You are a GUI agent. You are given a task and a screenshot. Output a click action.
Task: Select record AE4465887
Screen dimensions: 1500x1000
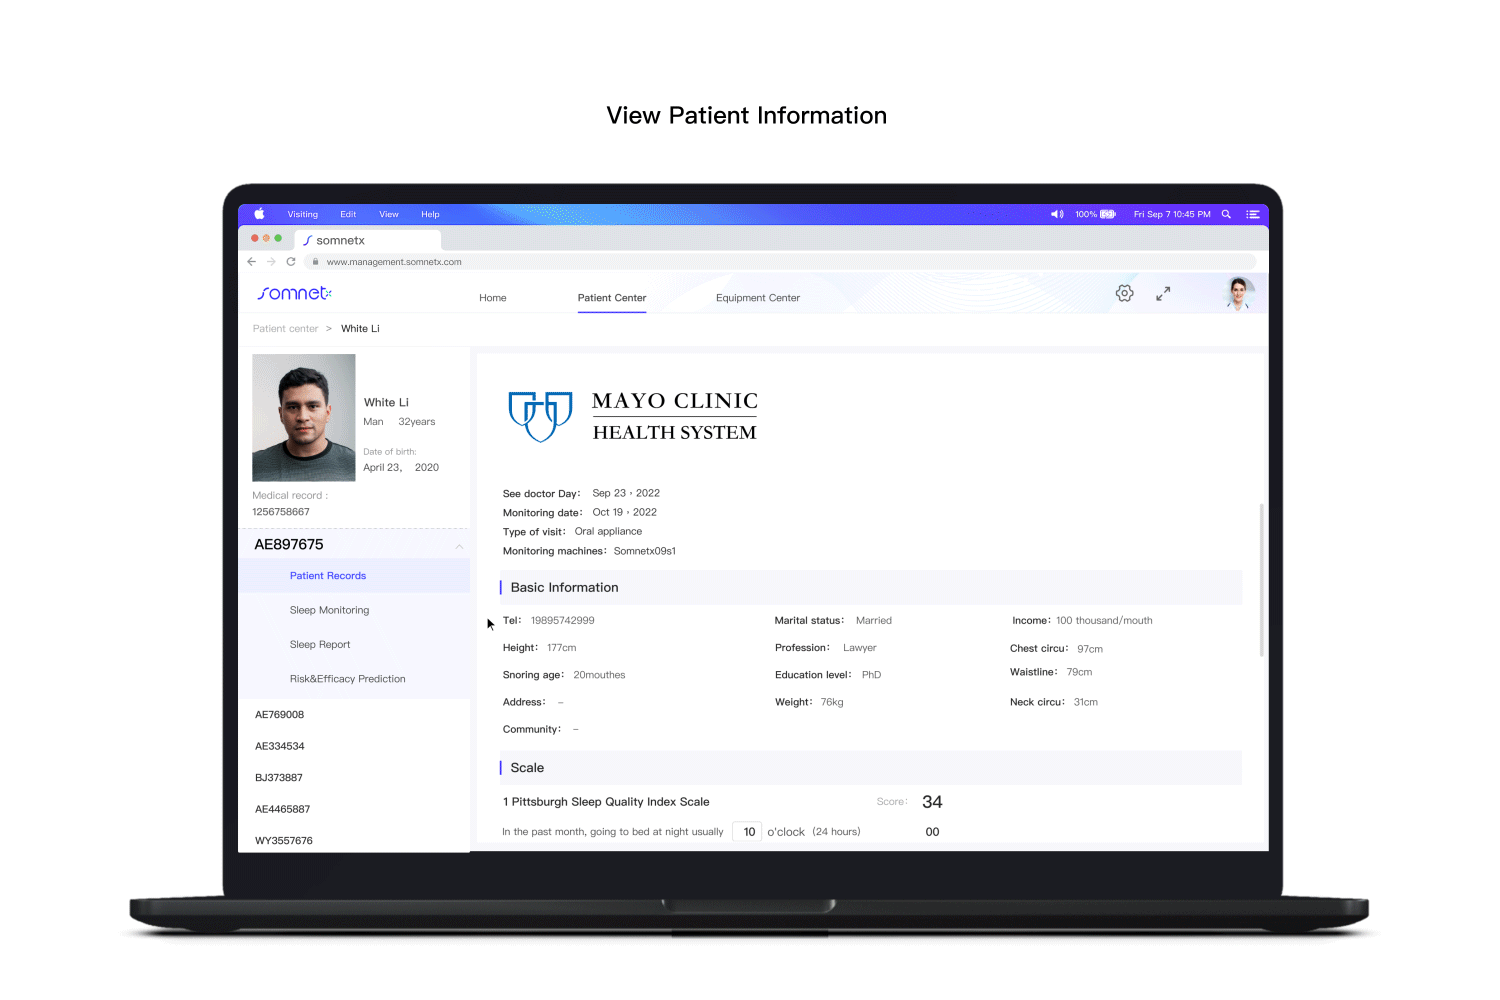282,809
